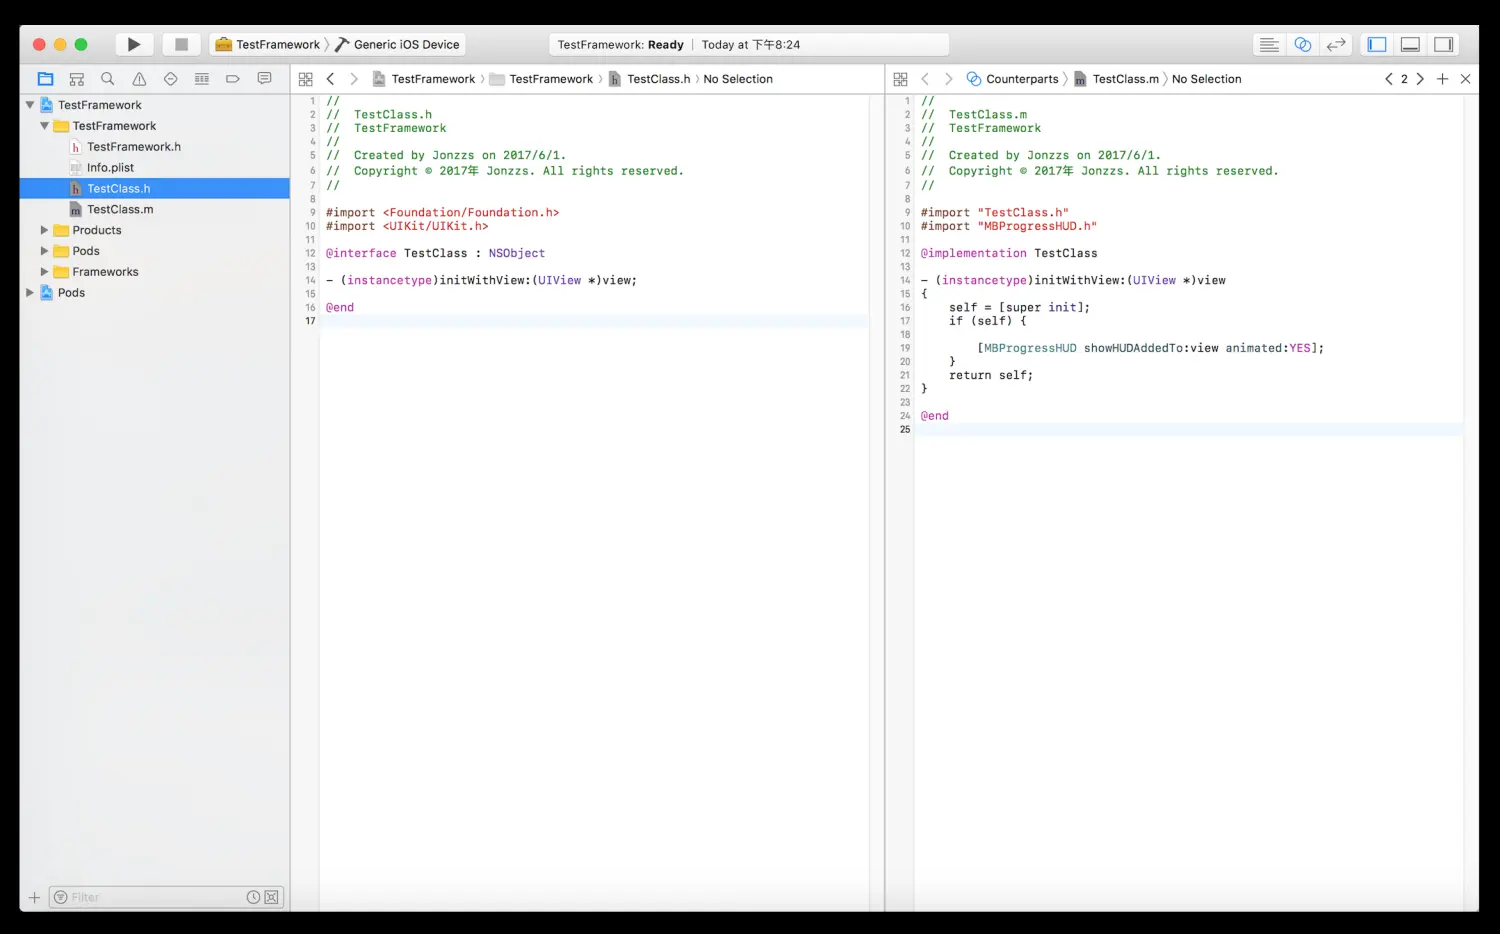The width and height of the screenshot is (1500, 934).
Task: Click the navigator Filter field
Action: pyautogui.click(x=166, y=897)
